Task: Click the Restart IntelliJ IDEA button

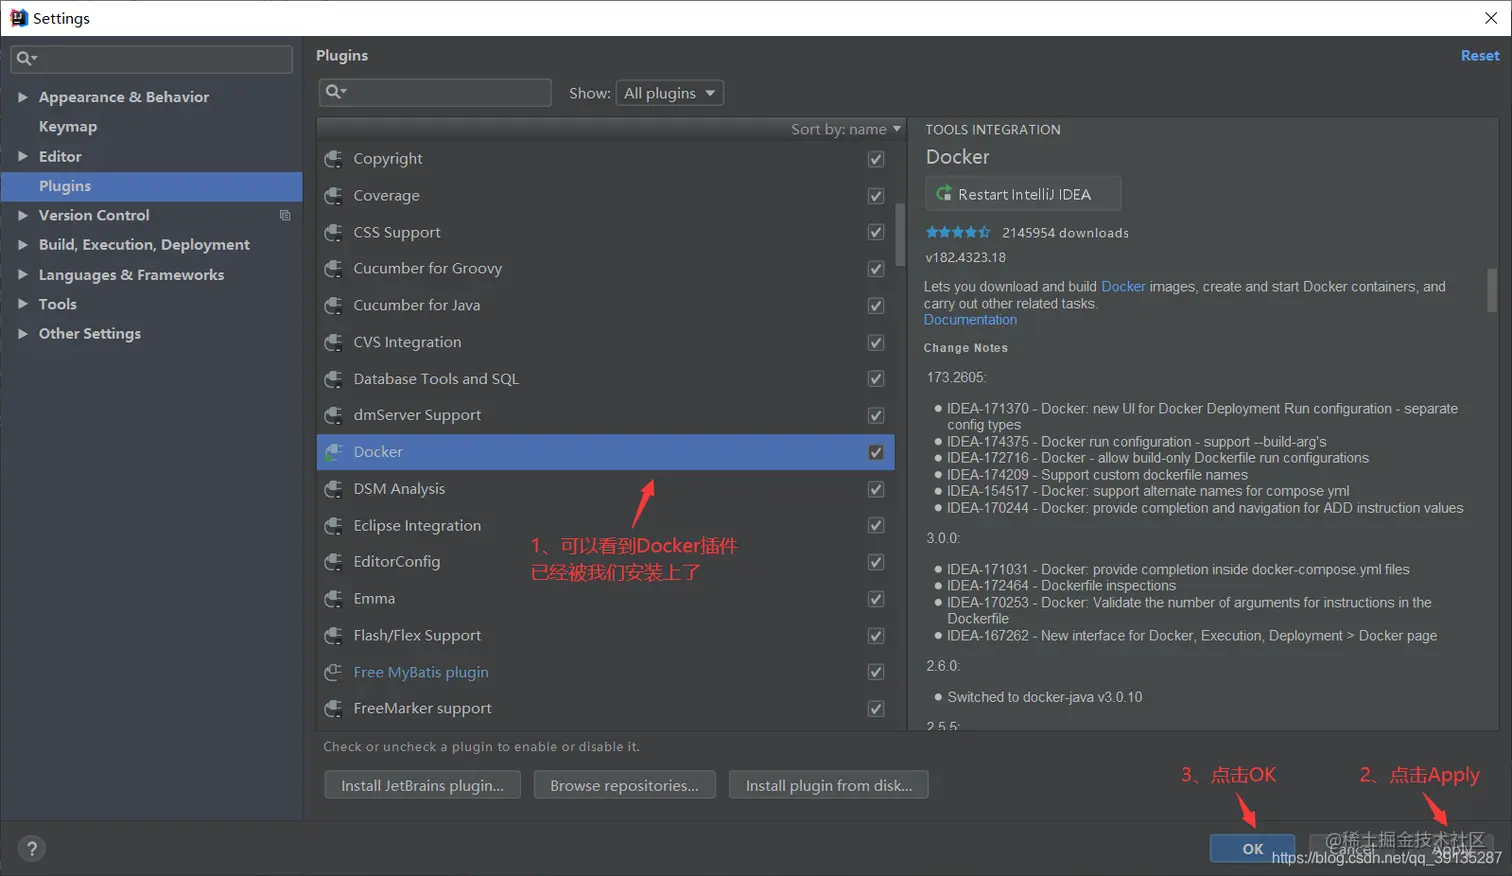Action: [x=1023, y=194]
